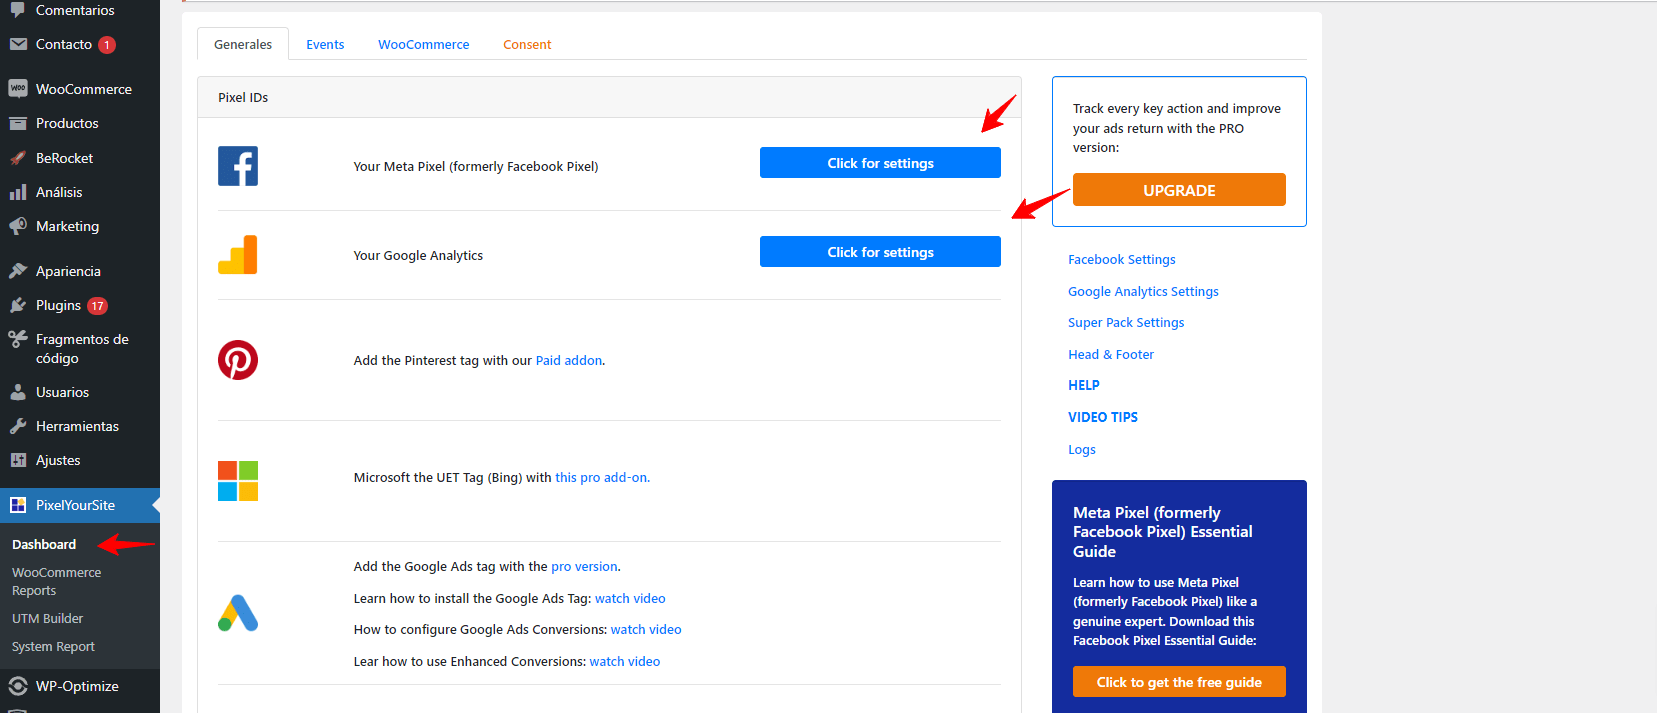Screen dimensions: 1657x713
Task: Click the Microsoft logo icon
Action: tap(238, 481)
